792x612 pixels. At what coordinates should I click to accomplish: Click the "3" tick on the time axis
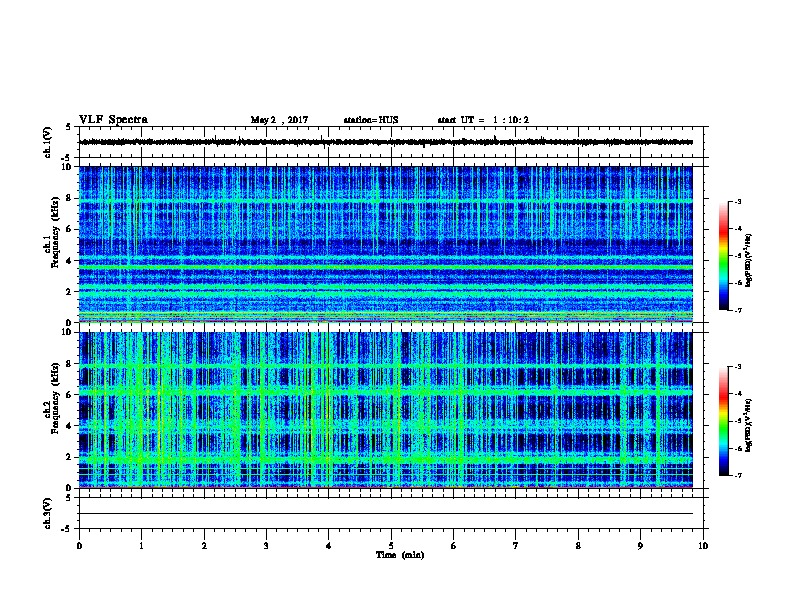click(266, 546)
